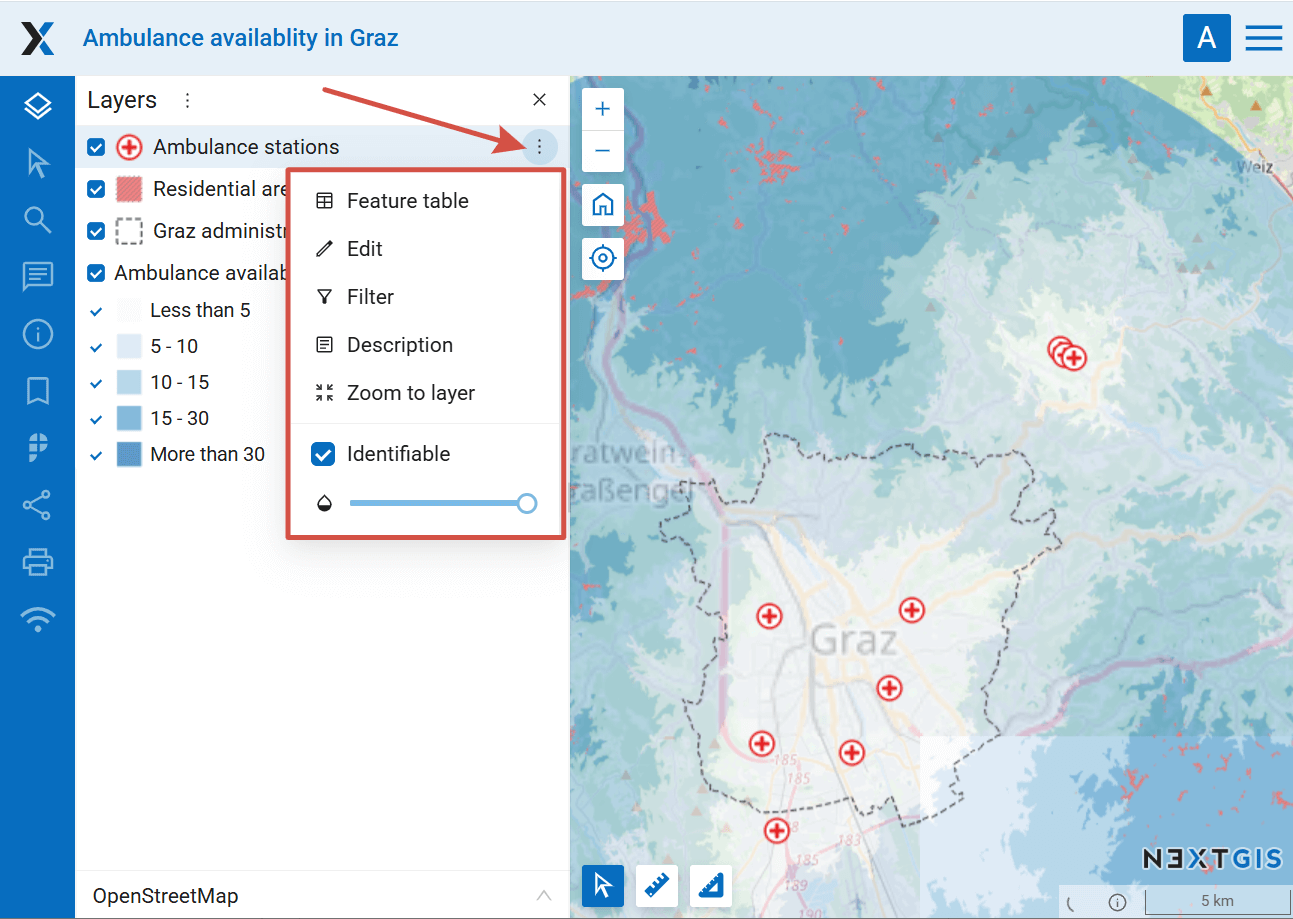Click the home extent button

click(x=603, y=205)
